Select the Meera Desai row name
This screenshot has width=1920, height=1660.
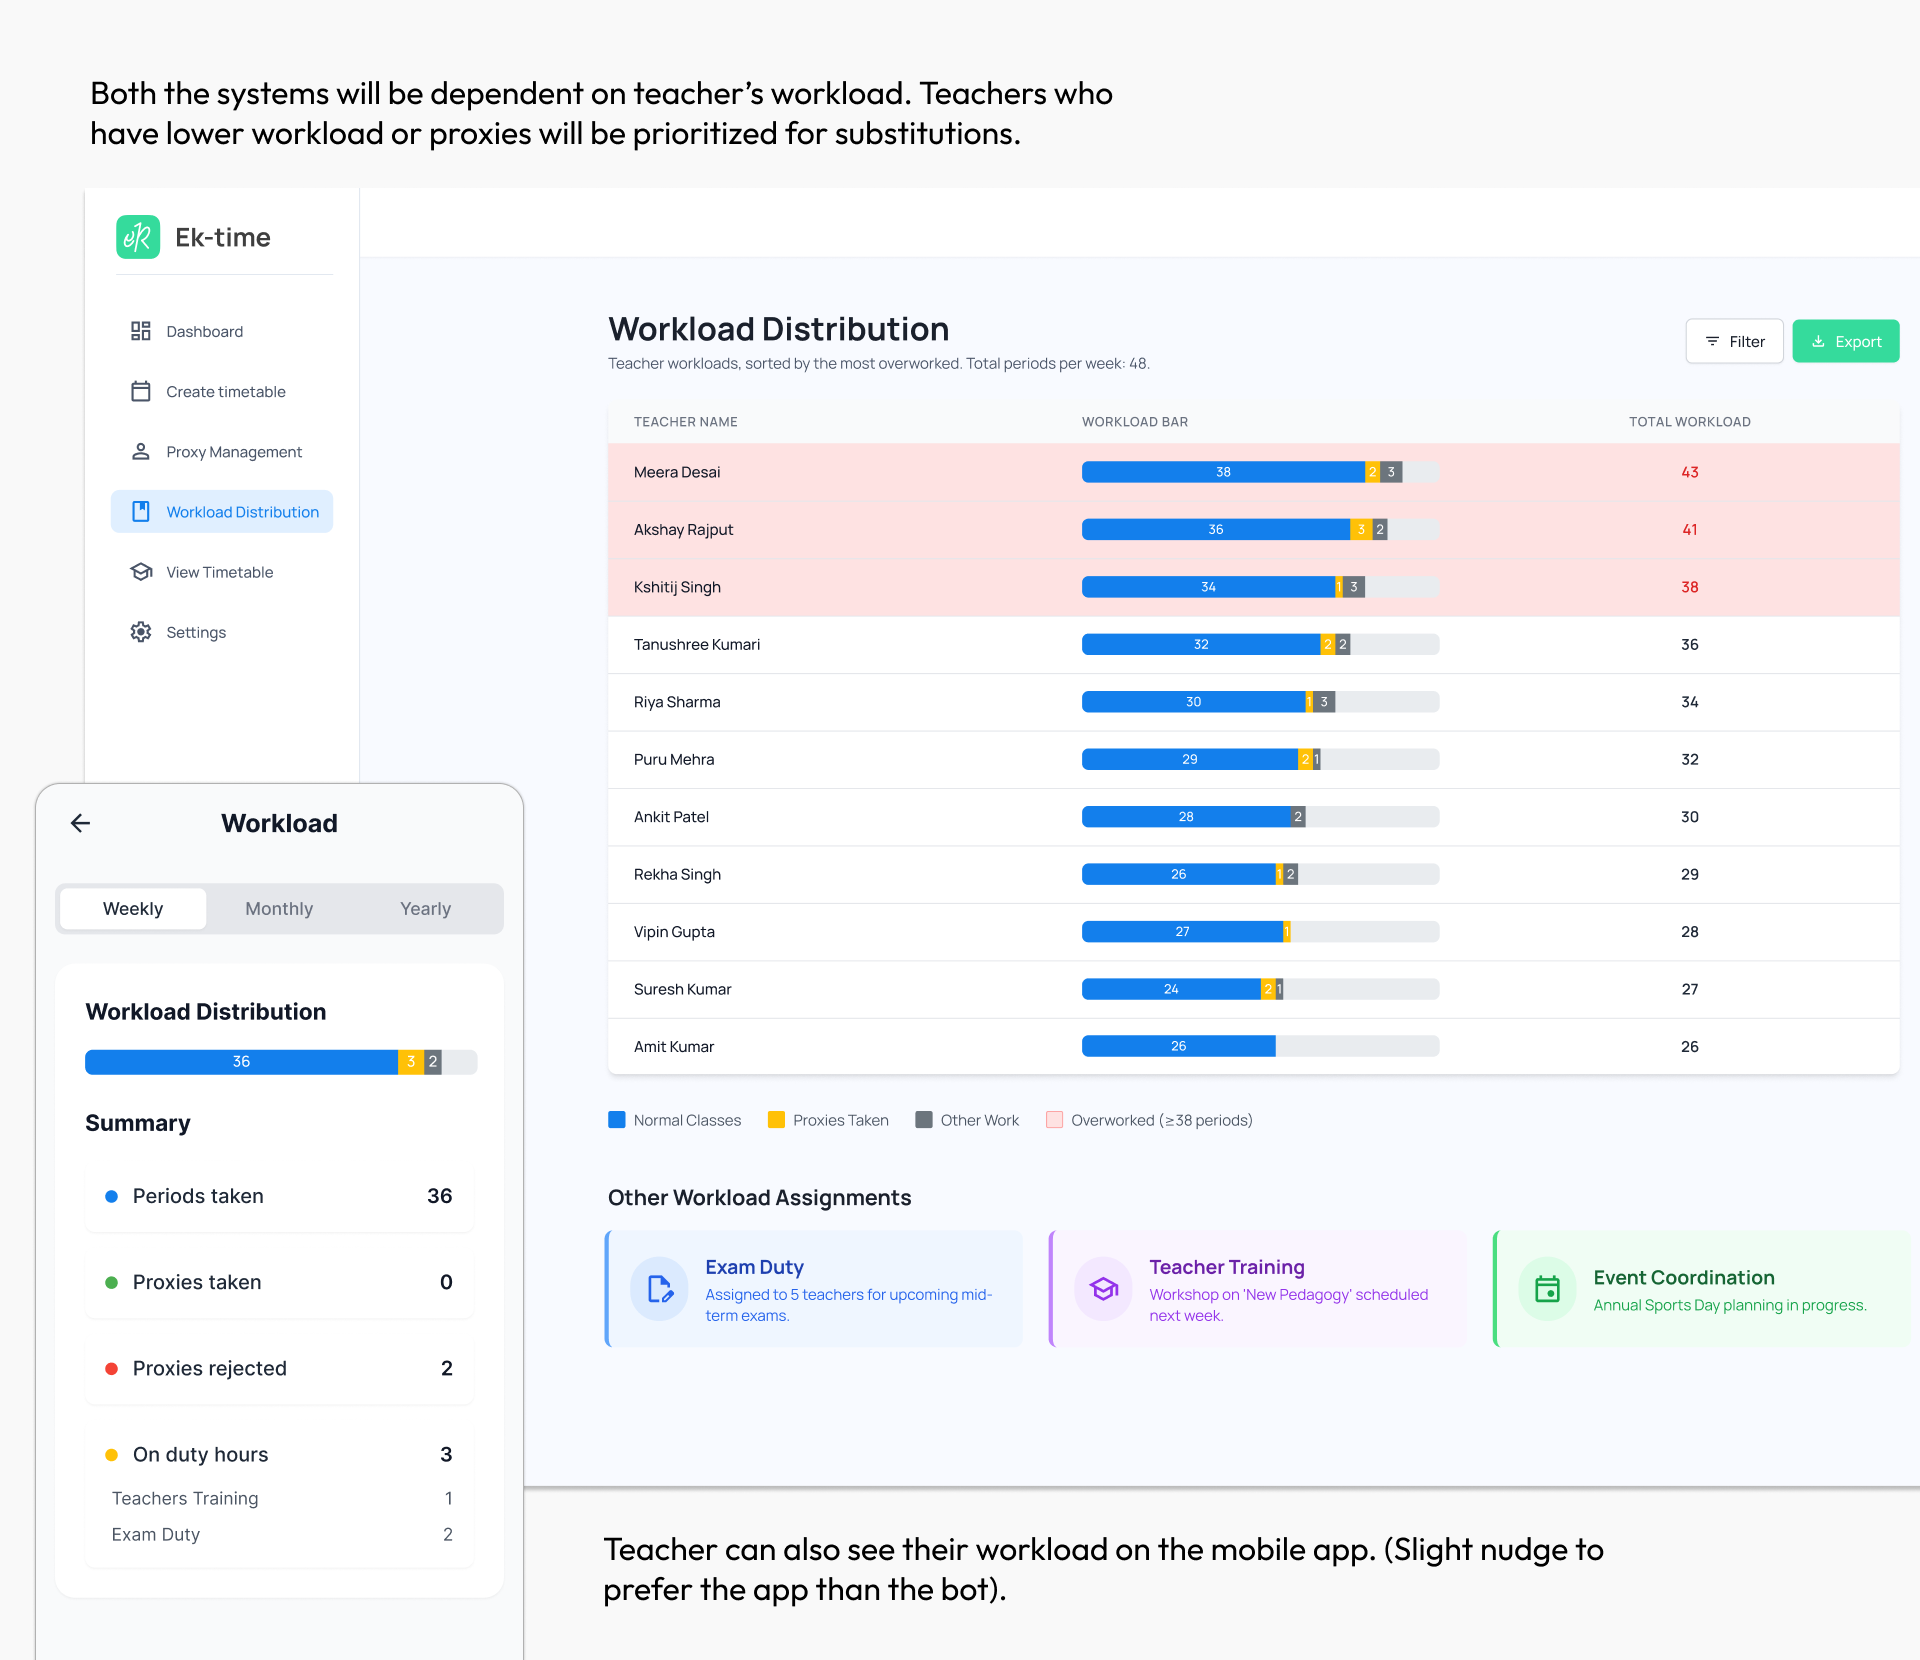677,472
